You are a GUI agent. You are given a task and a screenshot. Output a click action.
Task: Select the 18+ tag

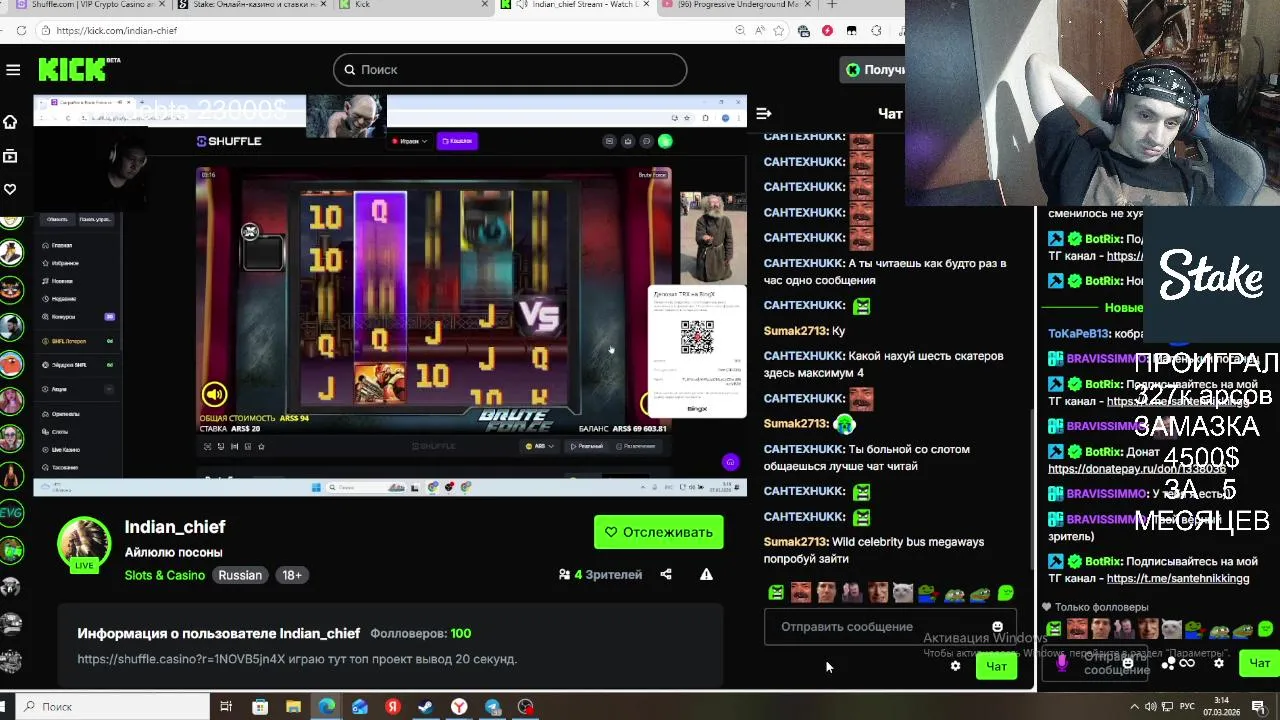(292, 575)
